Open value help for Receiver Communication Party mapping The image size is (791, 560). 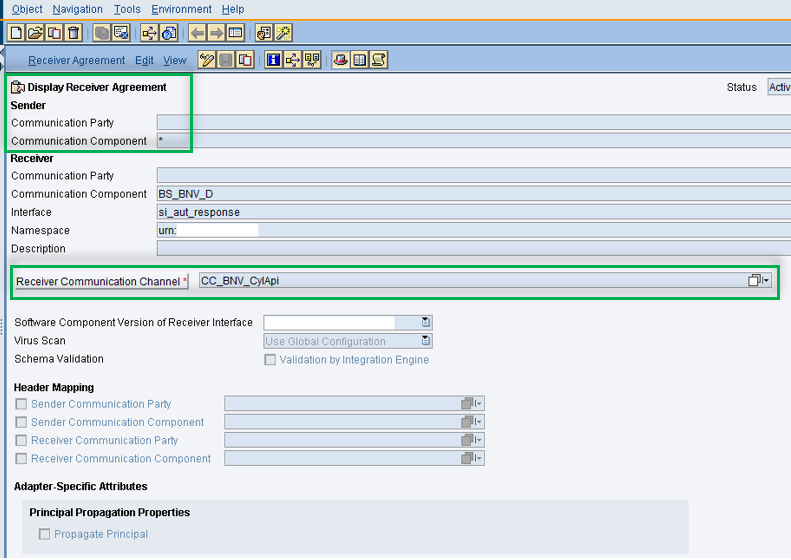[x=472, y=440]
